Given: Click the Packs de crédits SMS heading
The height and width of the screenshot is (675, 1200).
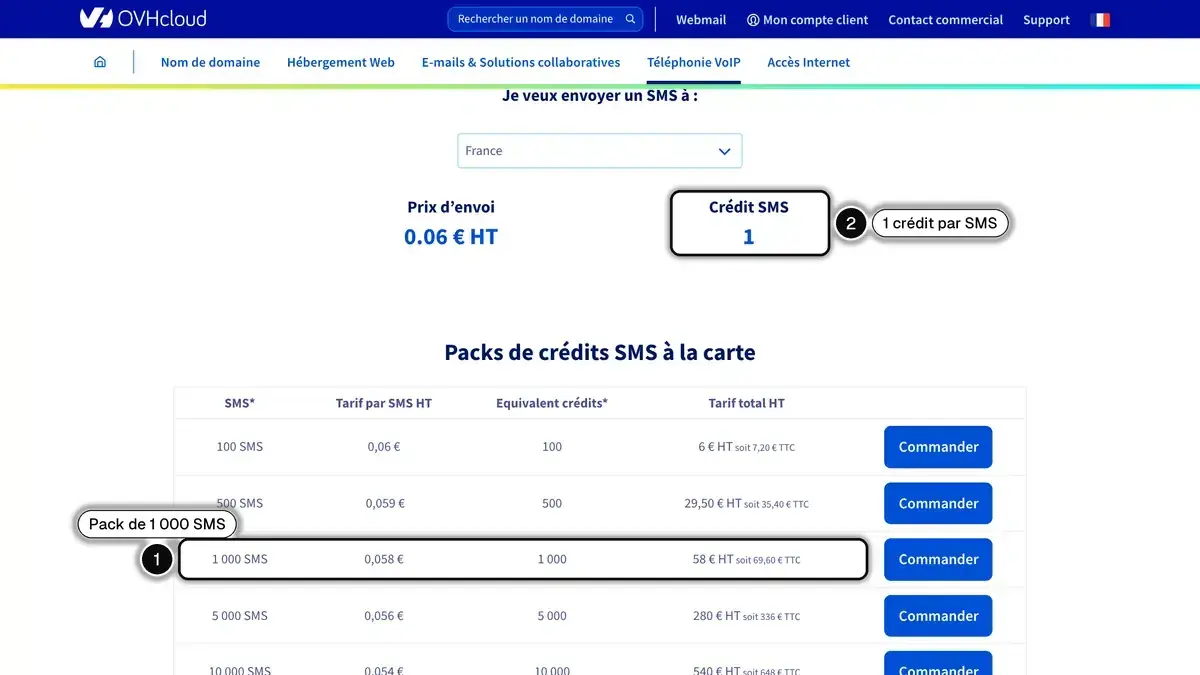Looking at the screenshot, I should [x=600, y=352].
